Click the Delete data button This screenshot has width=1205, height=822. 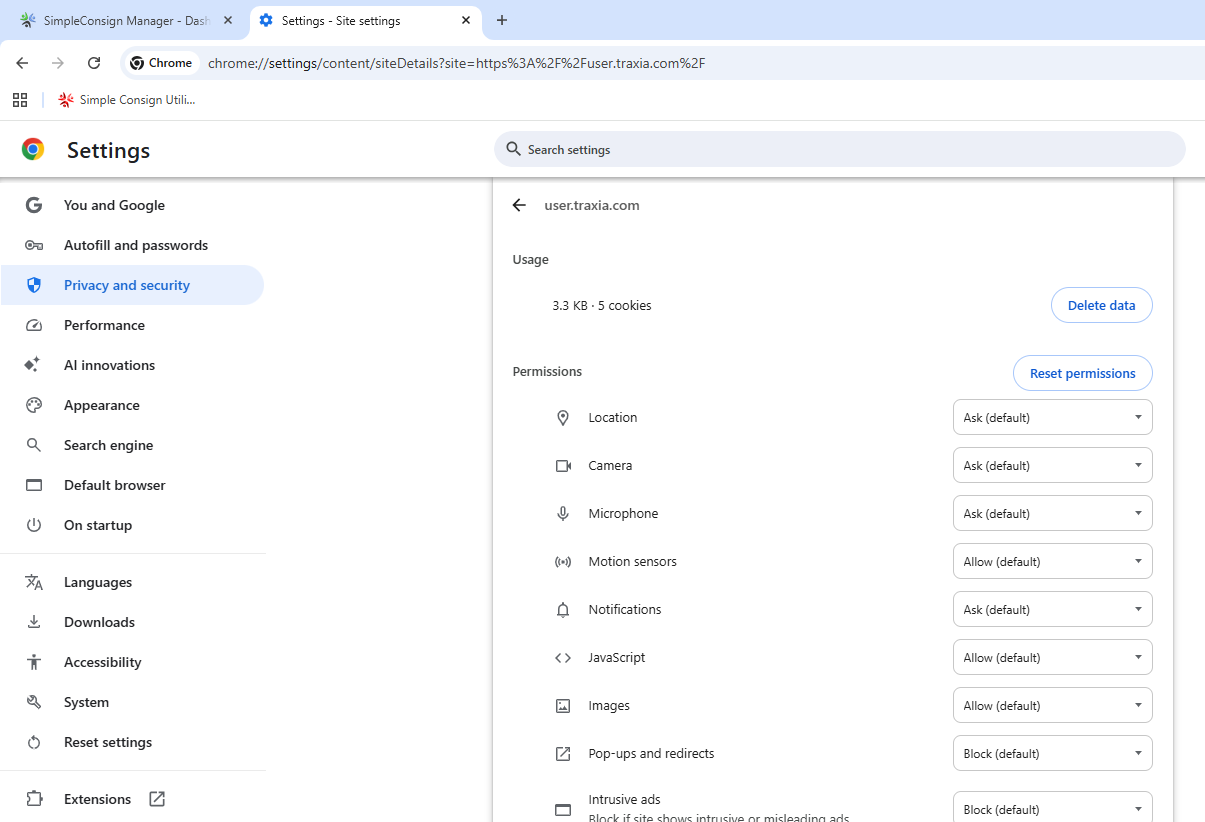[1101, 305]
